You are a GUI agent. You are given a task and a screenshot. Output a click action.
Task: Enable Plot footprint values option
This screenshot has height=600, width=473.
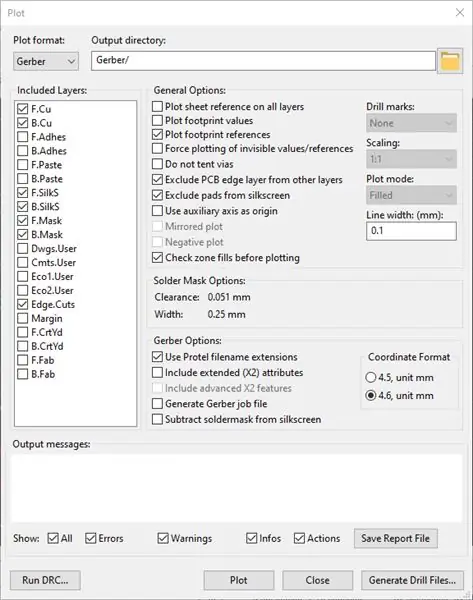(x=157, y=121)
